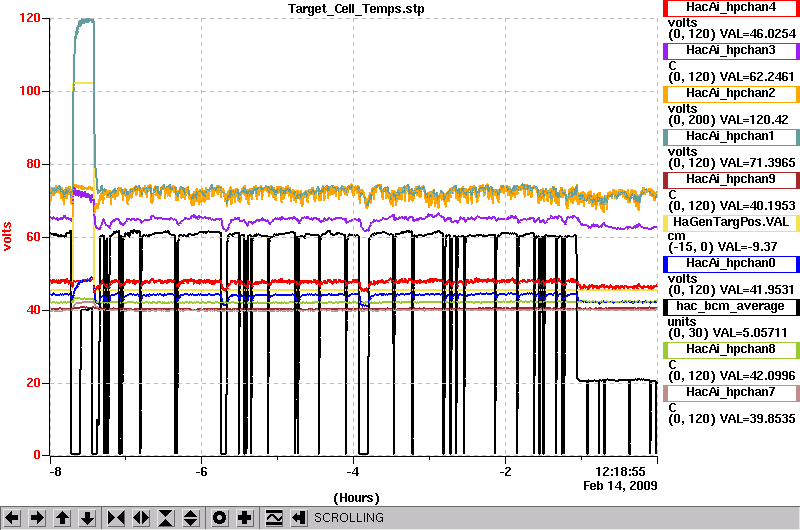The width and height of the screenshot is (800, 530).
Task: Select the HacAi_hpchan9 curve label
Action: (x=731, y=180)
